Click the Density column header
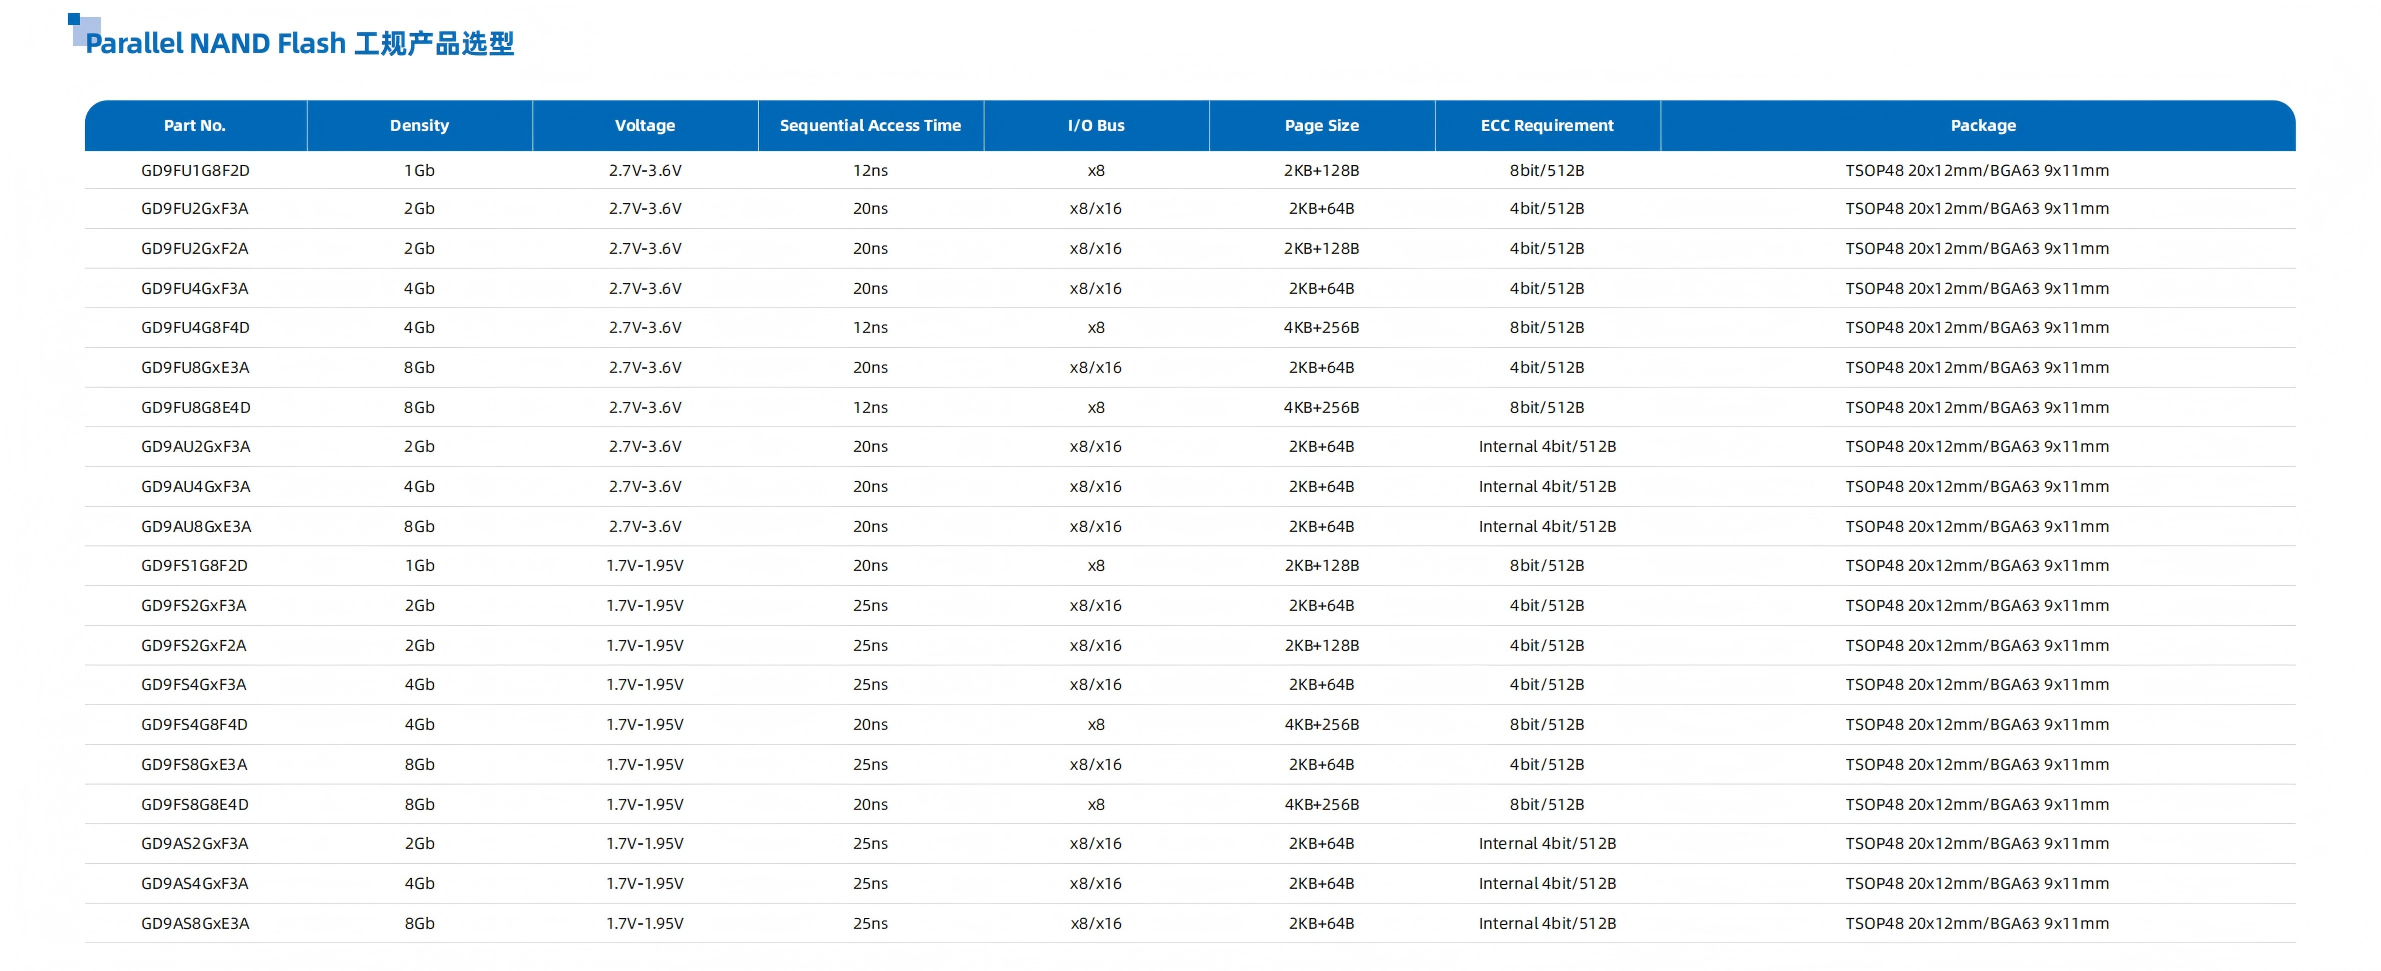Viewport: 2381px width, 971px height. 419,126
